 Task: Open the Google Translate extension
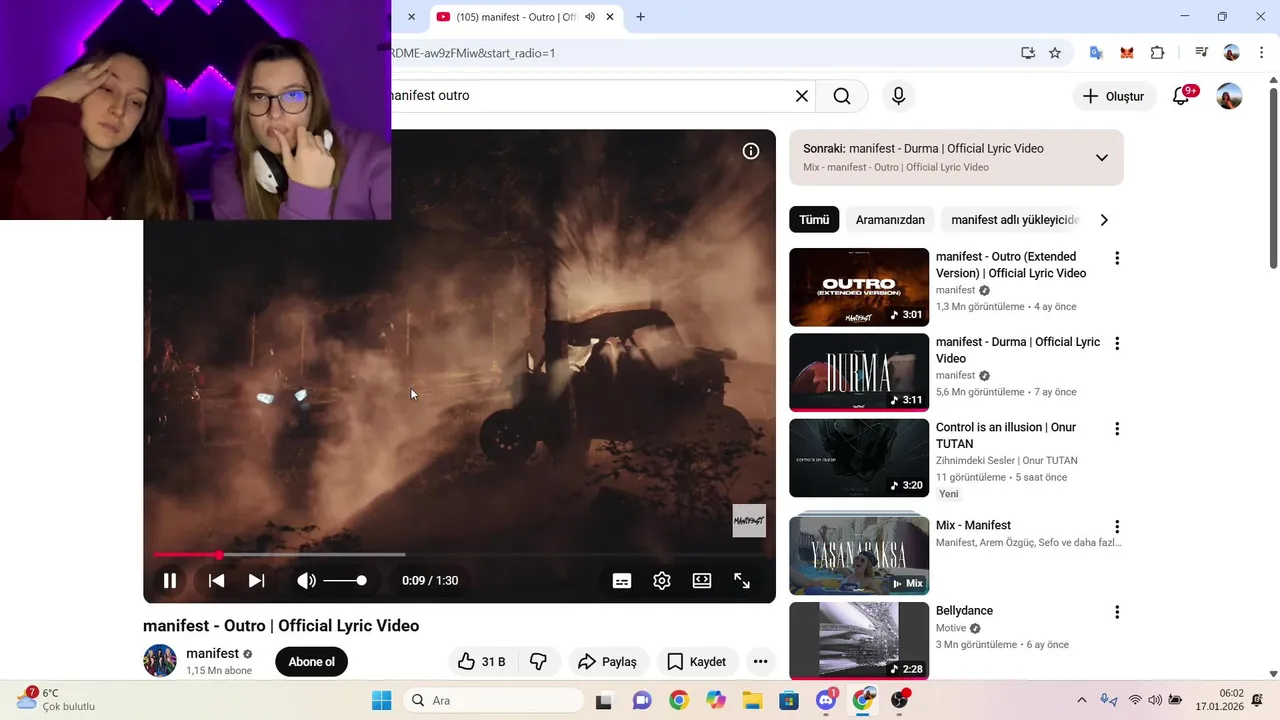1096,53
